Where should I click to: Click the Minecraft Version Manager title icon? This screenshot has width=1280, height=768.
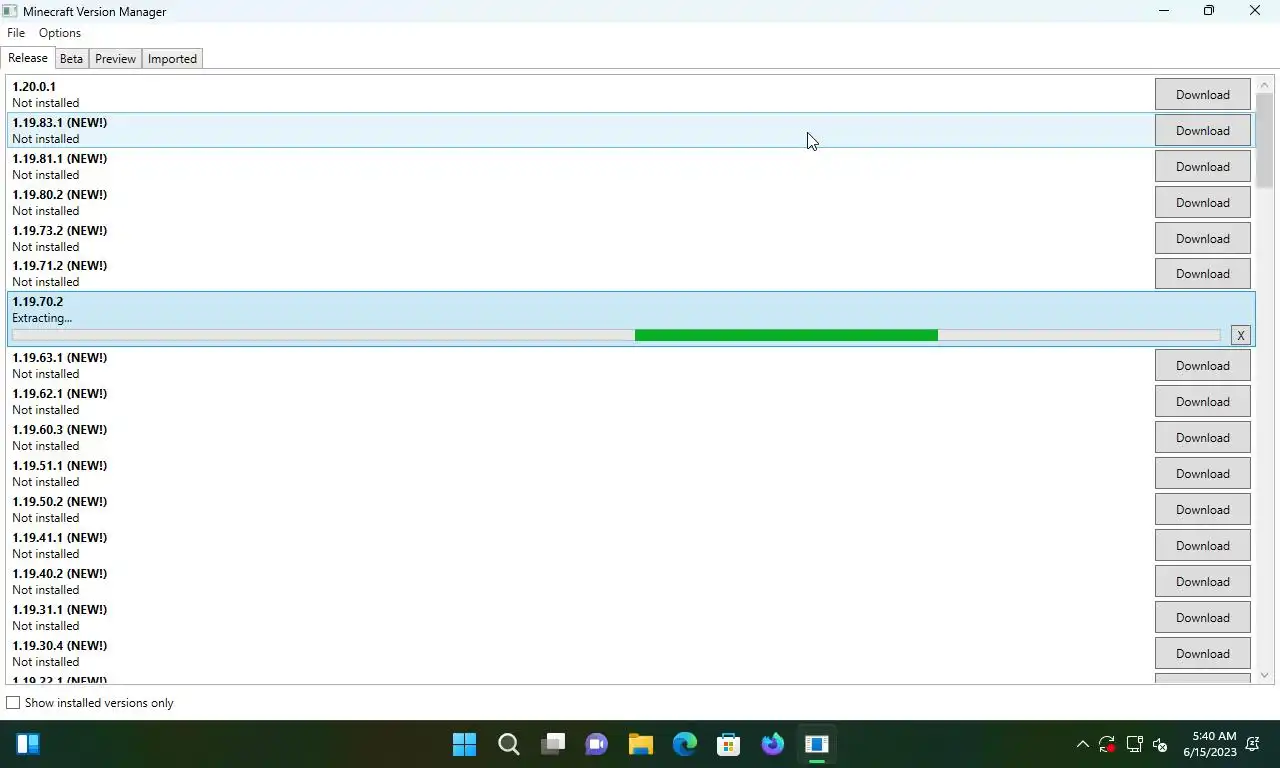click(x=10, y=11)
